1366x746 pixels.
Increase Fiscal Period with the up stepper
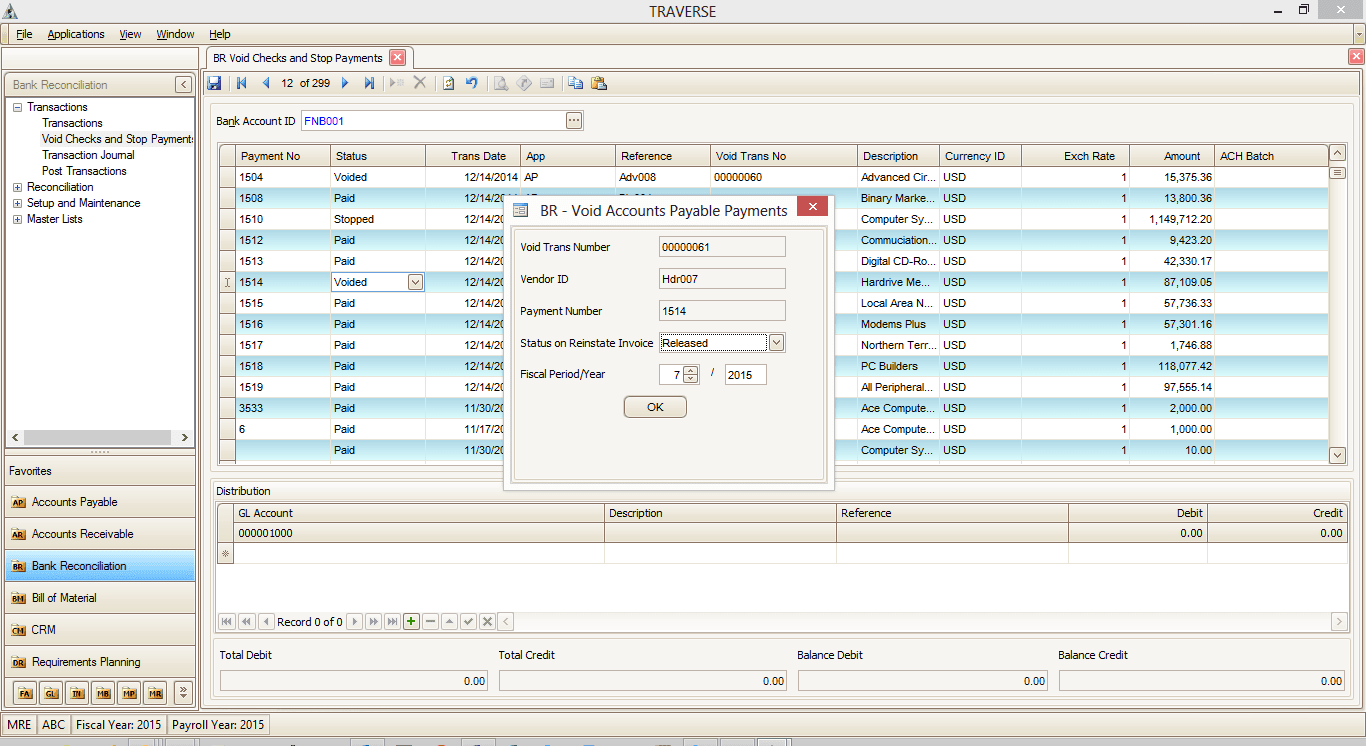[691, 370]
